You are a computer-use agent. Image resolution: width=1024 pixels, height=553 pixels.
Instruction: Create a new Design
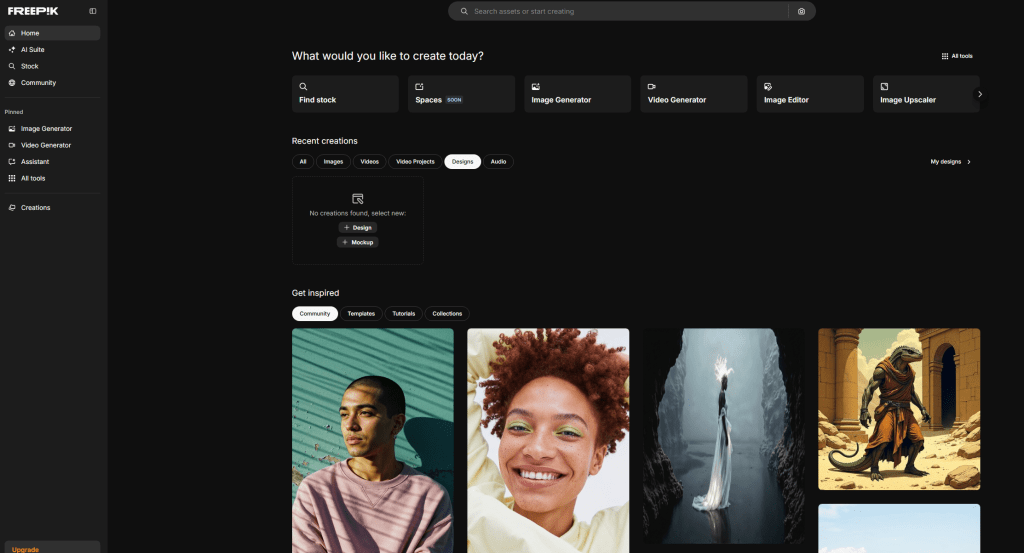pyautogui.click(x=357, y=228)
